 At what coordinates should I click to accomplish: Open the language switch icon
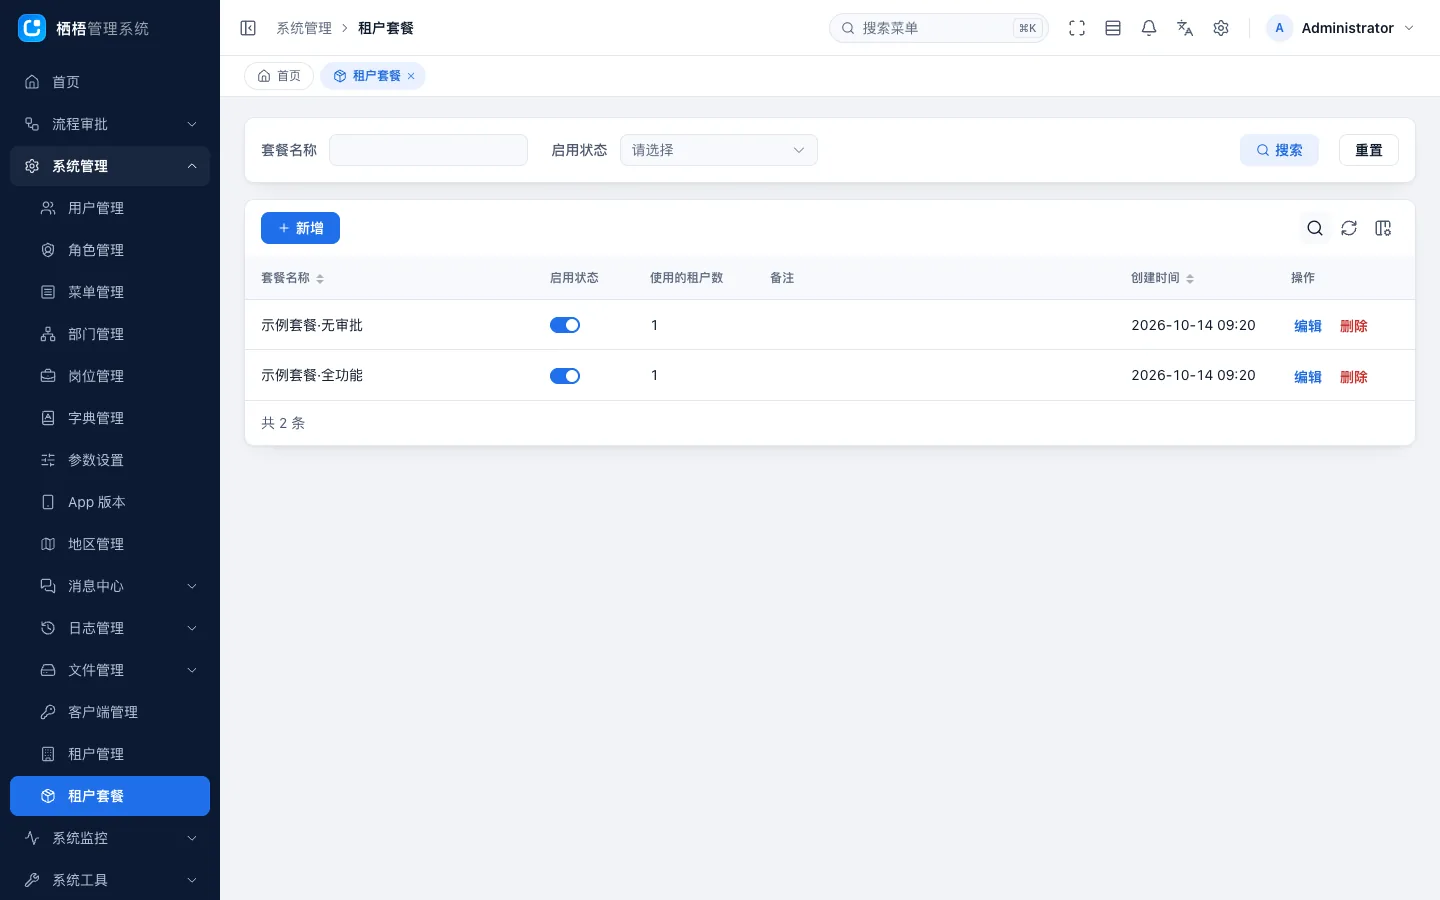coord(1185,28)
